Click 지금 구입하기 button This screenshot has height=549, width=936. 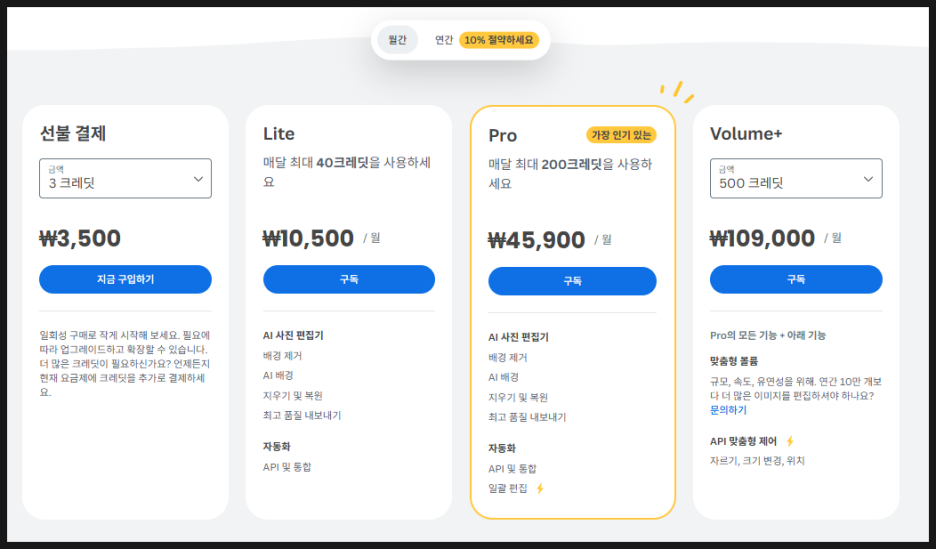click(125, 279)
